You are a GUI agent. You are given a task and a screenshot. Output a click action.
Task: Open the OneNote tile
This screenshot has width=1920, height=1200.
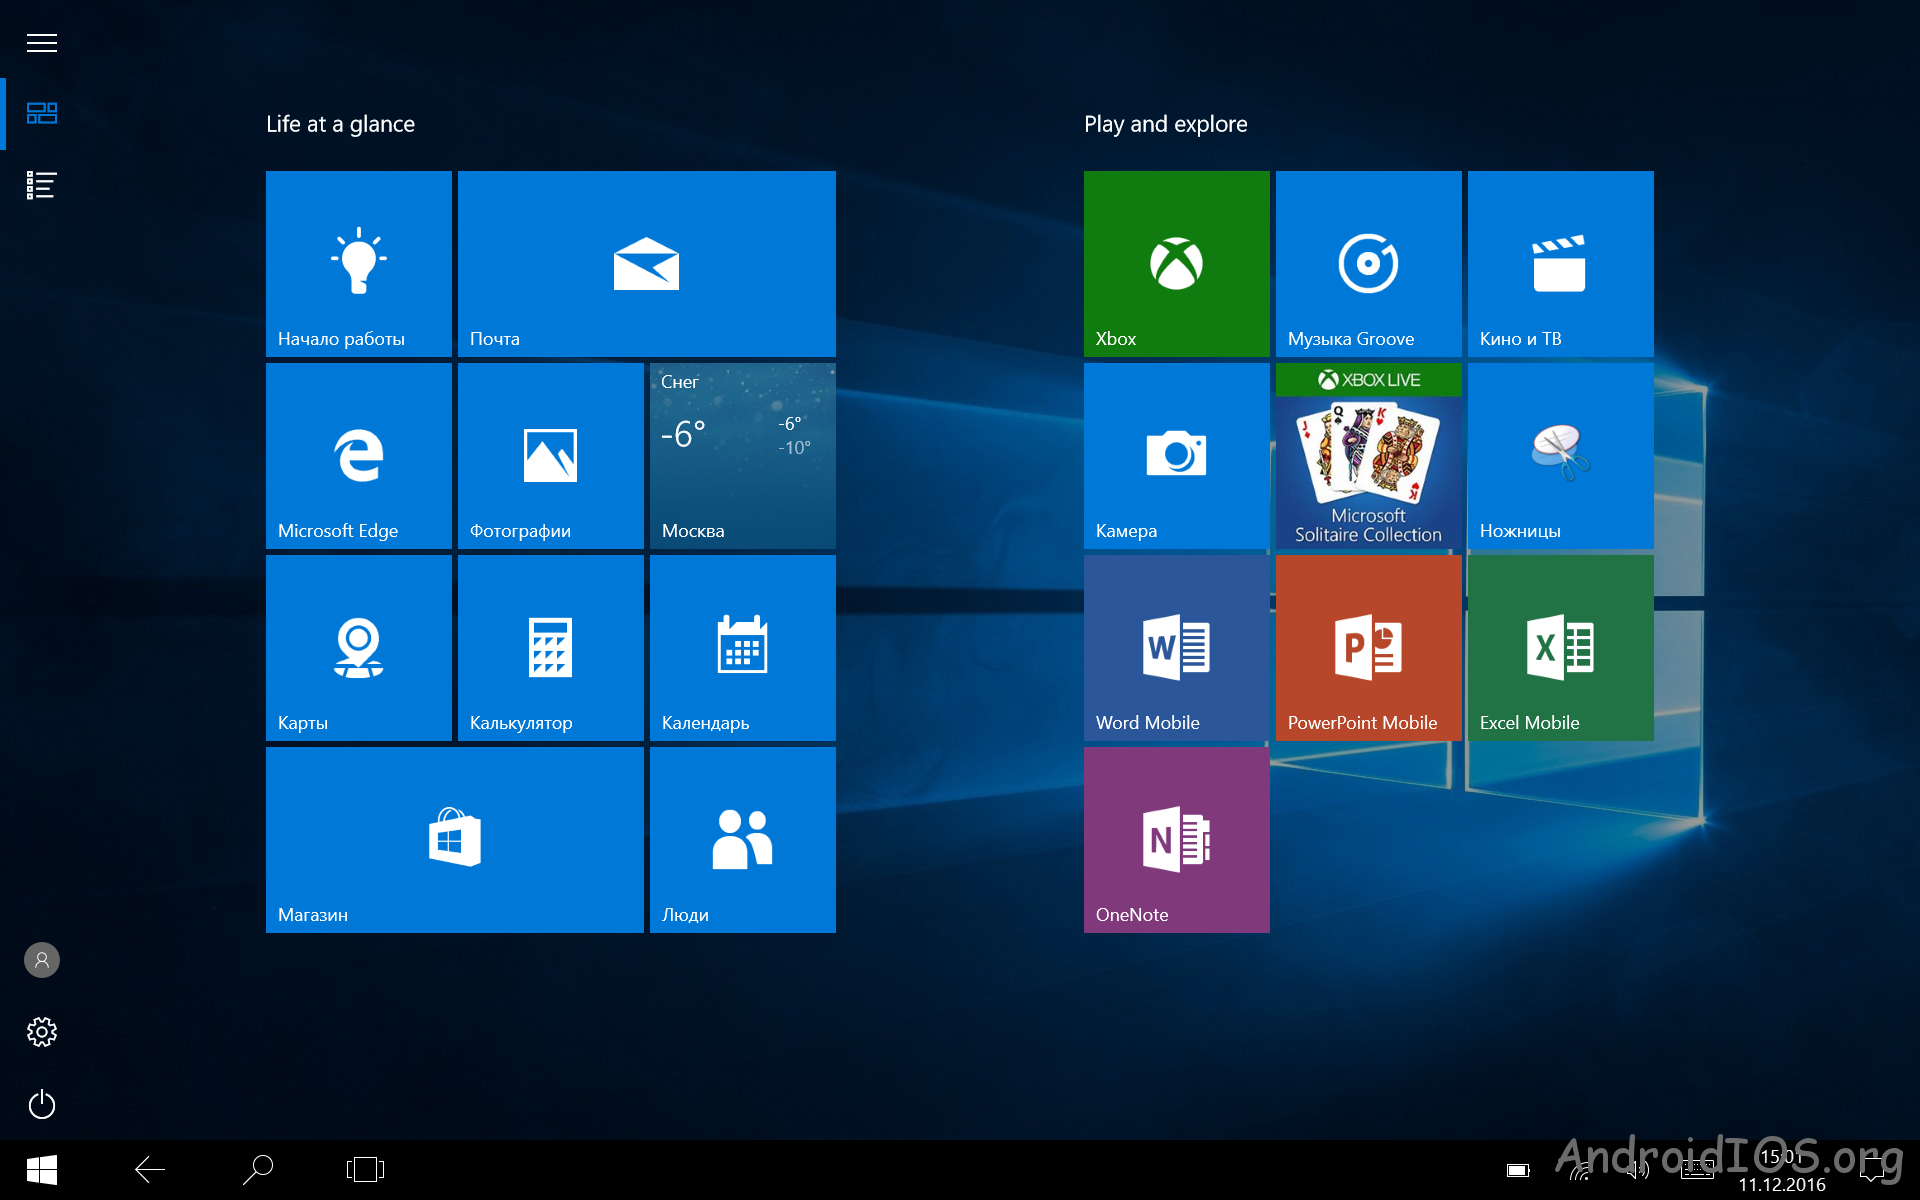pos(1176,839)
